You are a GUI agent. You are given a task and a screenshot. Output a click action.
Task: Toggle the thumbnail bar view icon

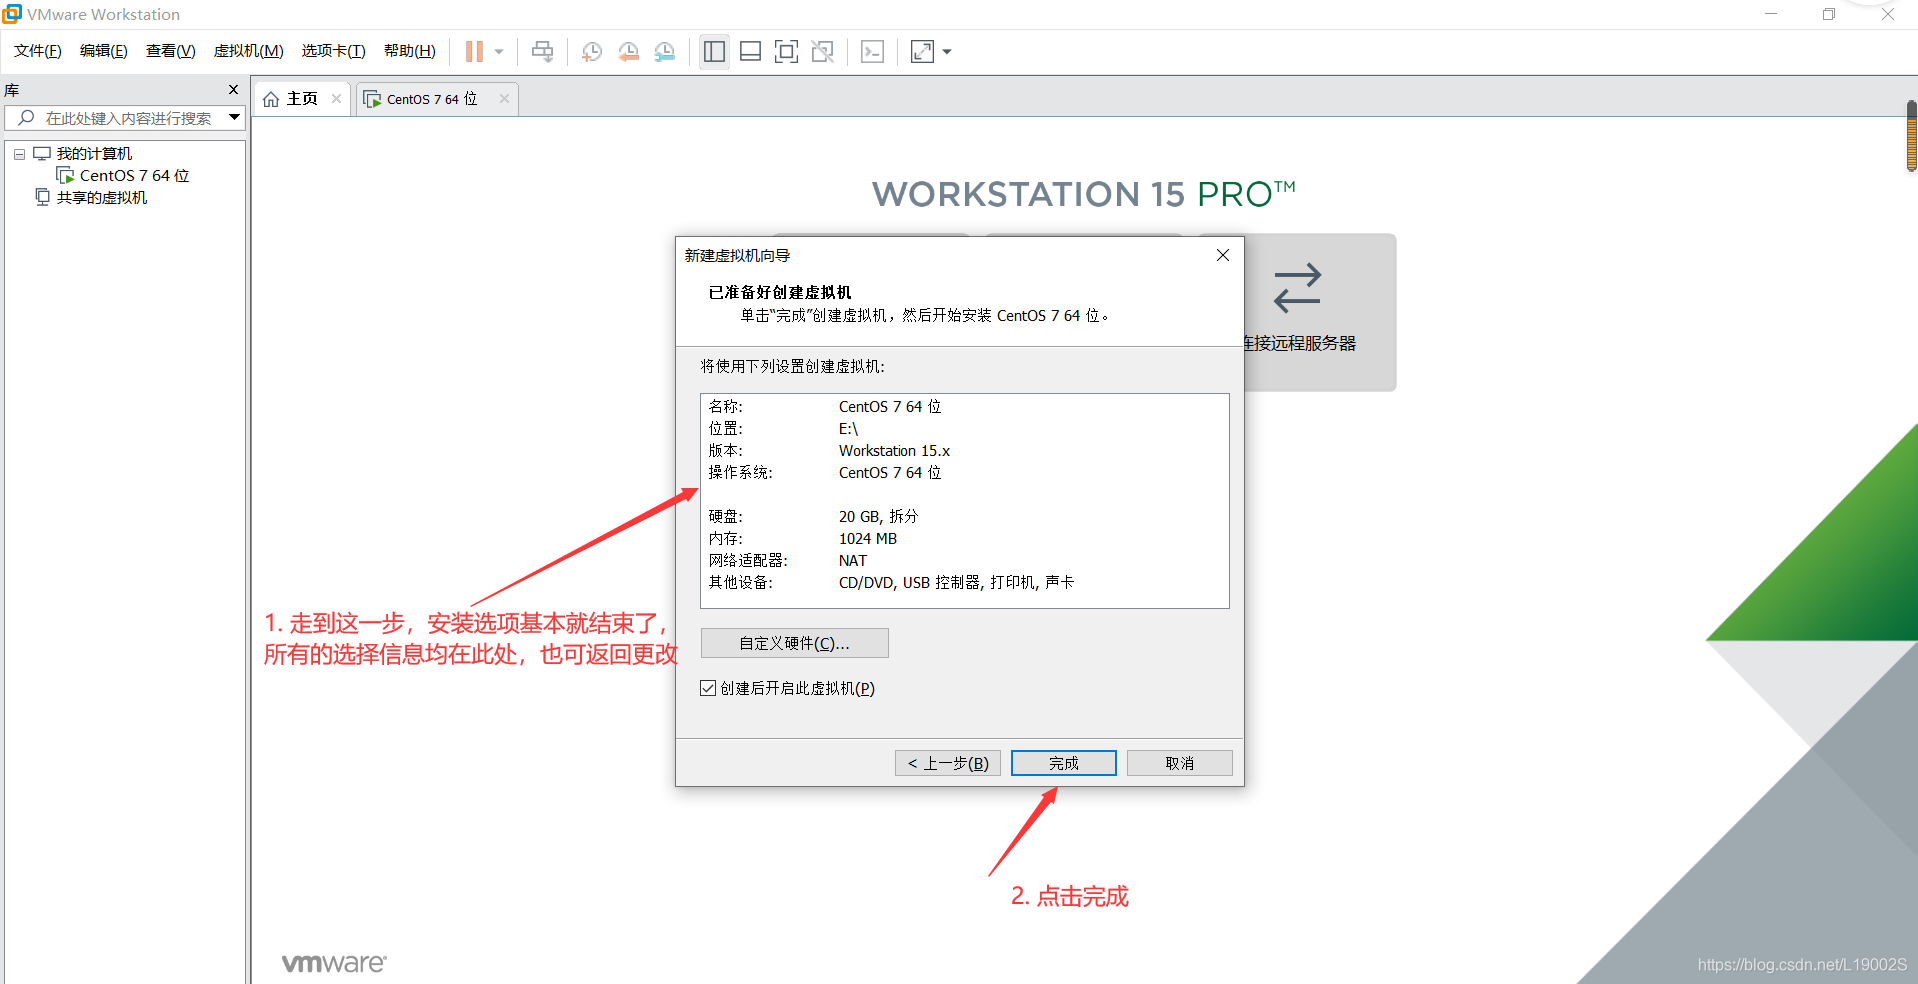[x=750, y=51]
